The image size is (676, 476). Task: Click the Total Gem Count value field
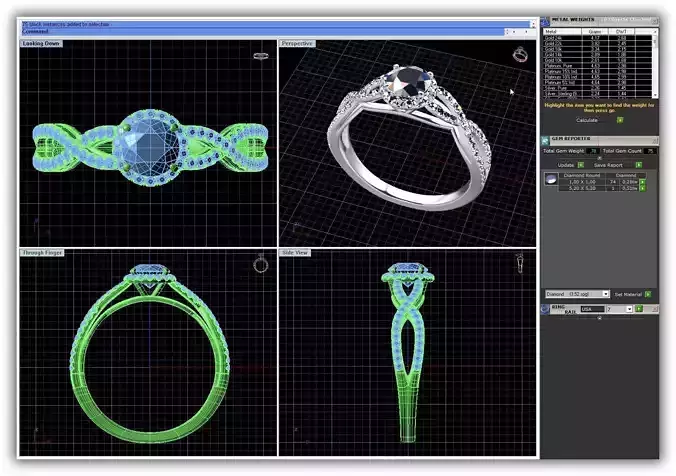tap(650, 151)
